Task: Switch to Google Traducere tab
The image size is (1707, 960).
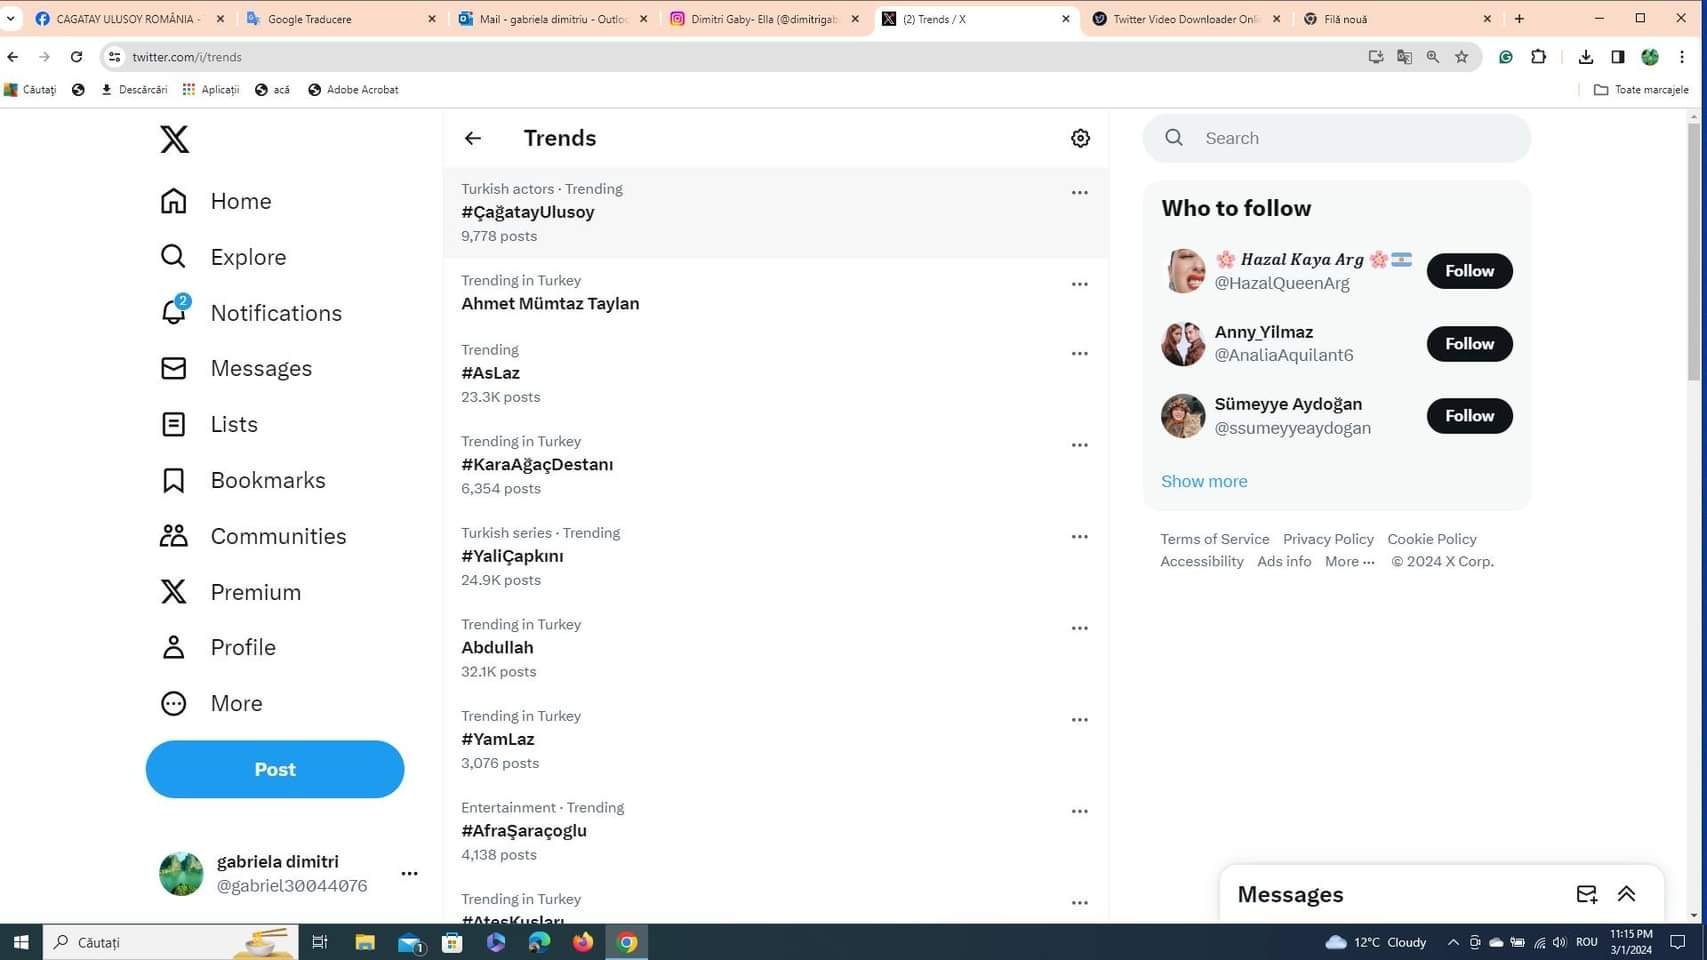Action: pos(340,19)
